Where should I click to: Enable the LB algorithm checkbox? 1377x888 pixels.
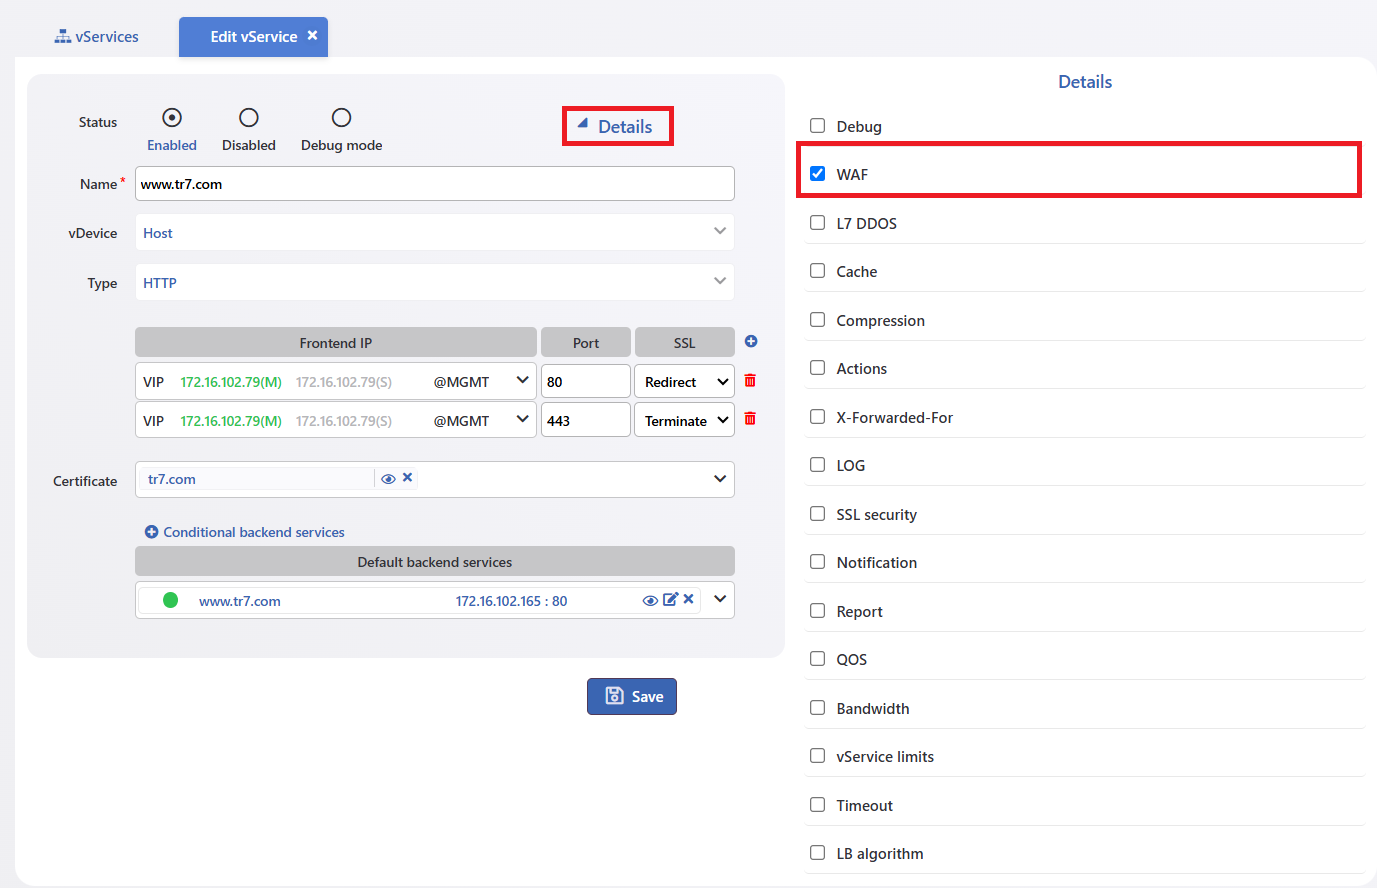[817, 853]
